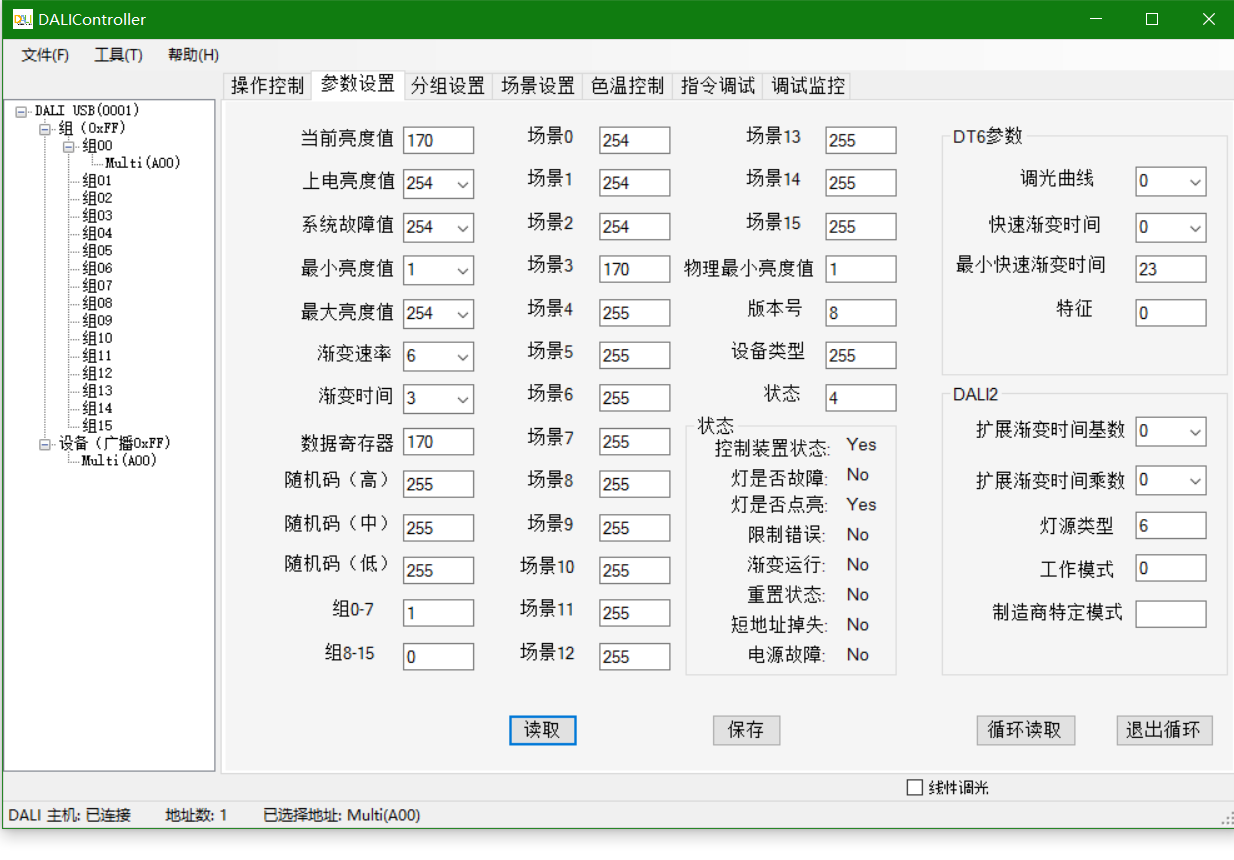Open the 文件(F) menu

click(45, 55)
